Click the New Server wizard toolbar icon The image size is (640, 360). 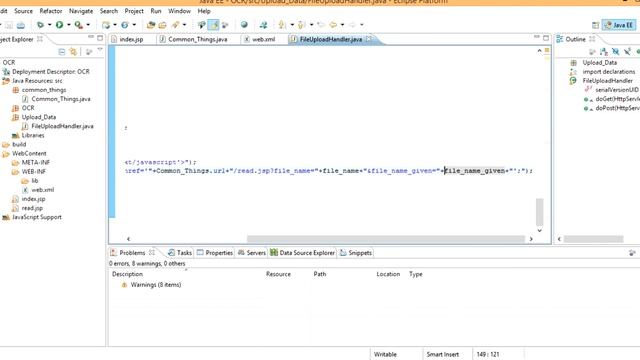(106, 25)
